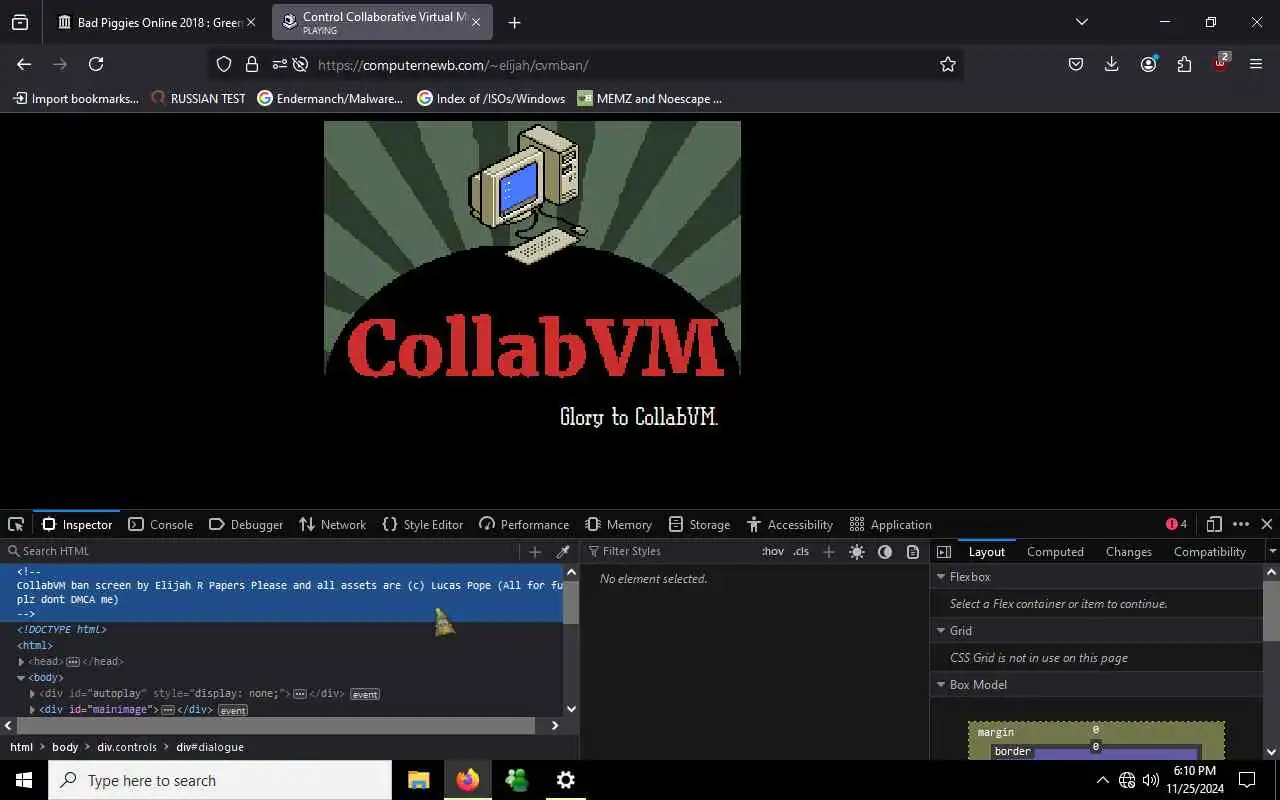Click the Filter Styles field
Image resolution: width=1280 pixels, height=800 pixels.
click(x=670, y=551)
